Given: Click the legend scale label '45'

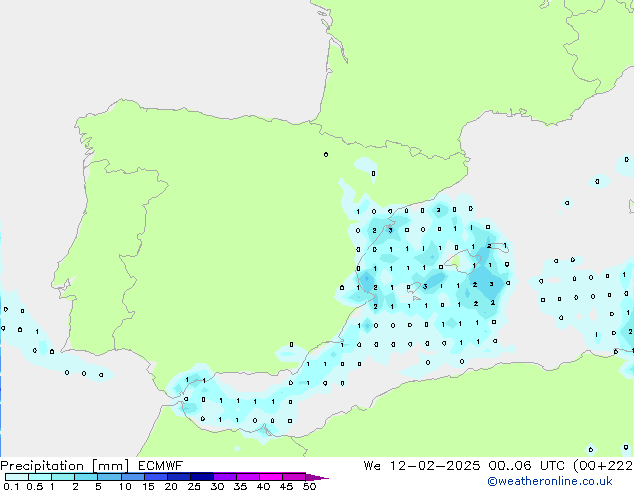Looking at the screenshot, I should pos(286,486).
